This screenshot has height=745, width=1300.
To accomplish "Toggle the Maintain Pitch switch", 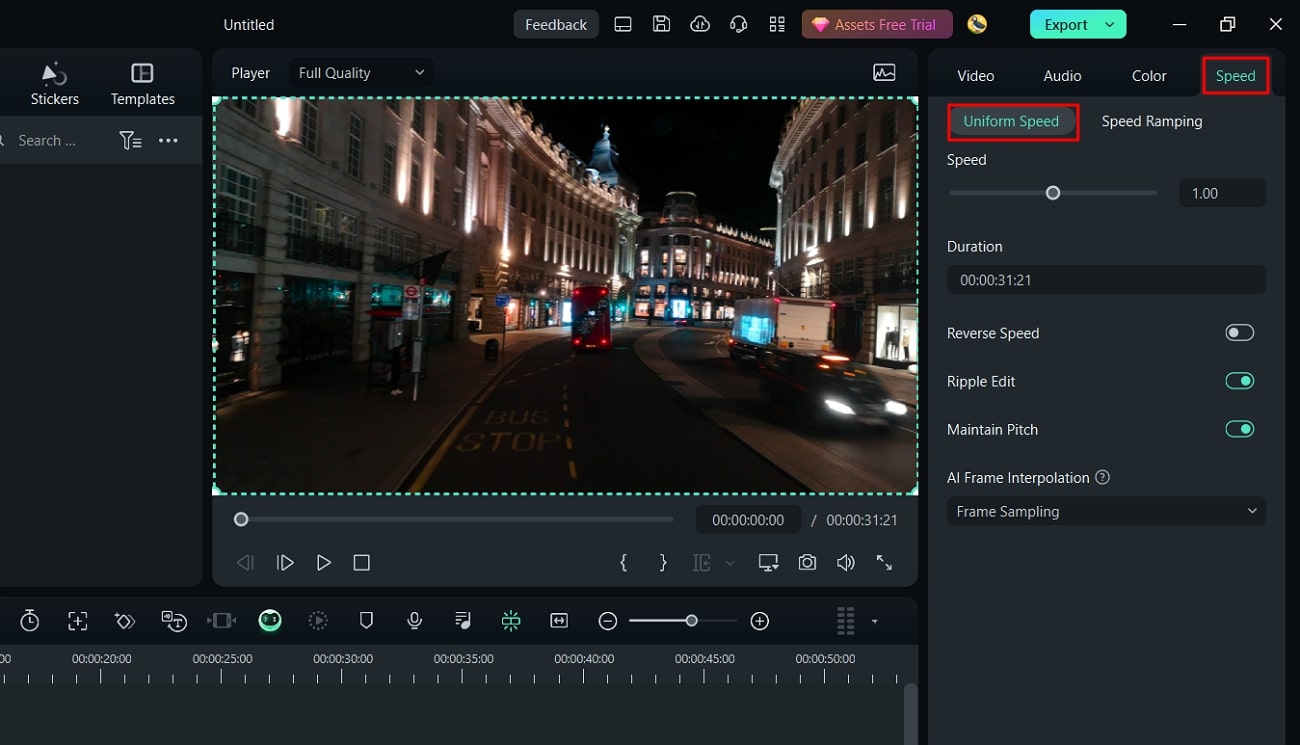I will click(x=1239, y=429).
